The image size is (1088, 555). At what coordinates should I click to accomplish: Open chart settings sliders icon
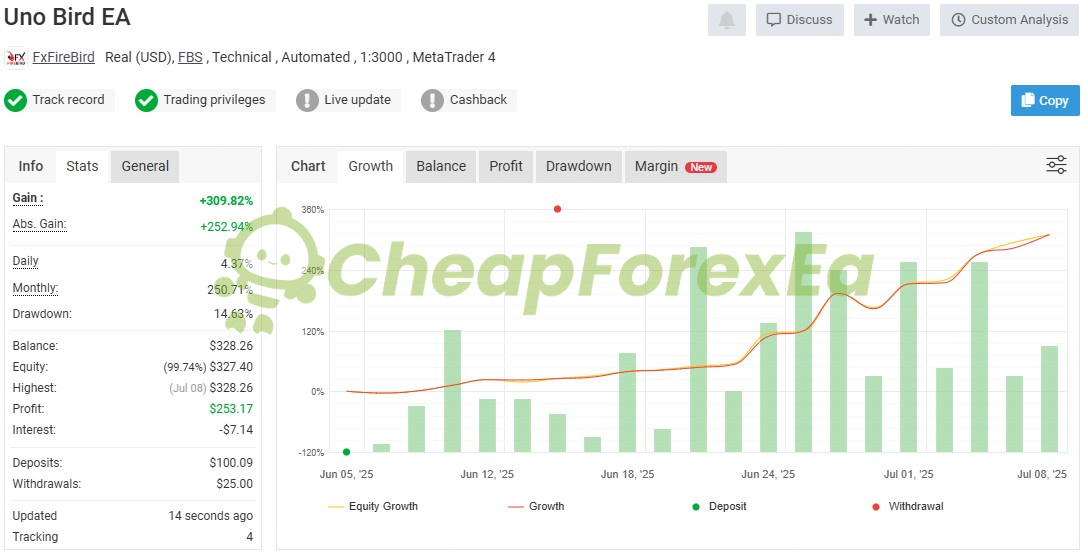click(1056, 165)
